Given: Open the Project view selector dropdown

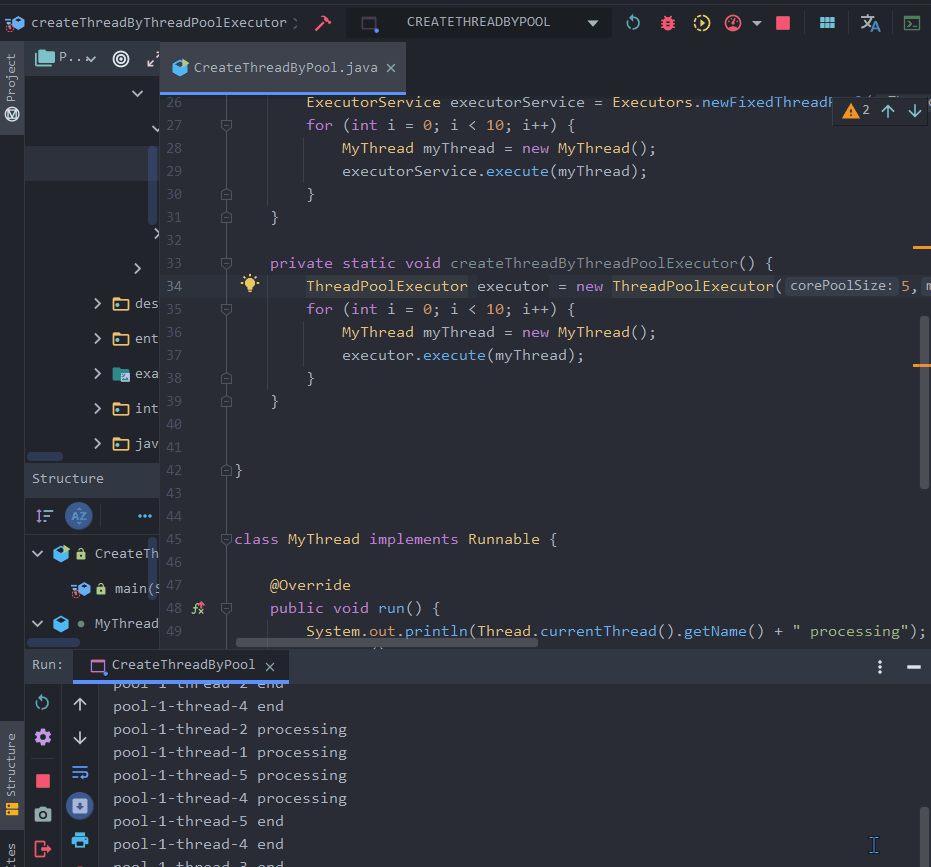Looking at the screenshot, I should click(65, 58).
